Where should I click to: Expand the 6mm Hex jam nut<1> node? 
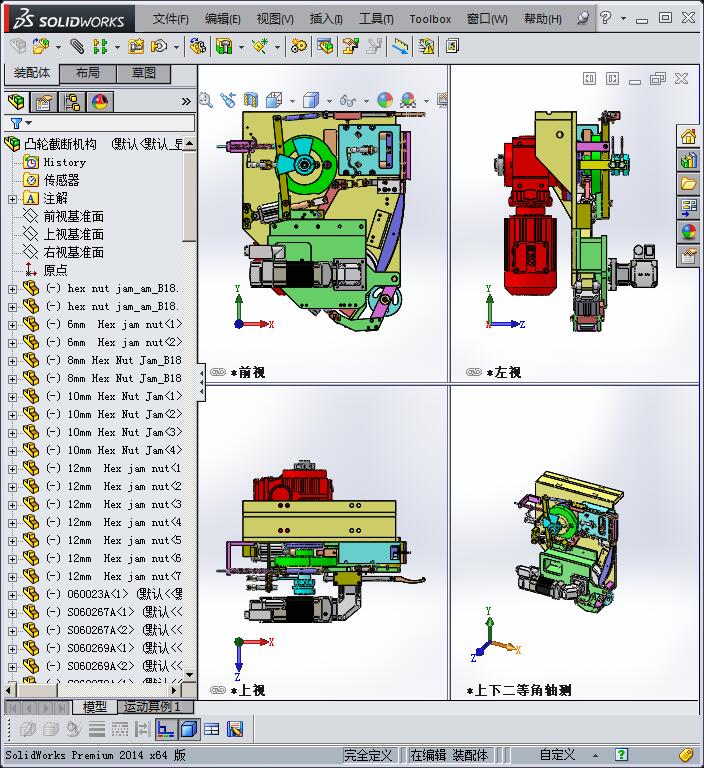pos(12,325)
